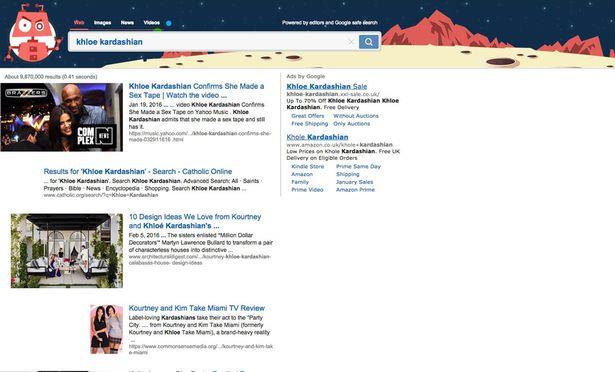
Task: Open the 10 Design Ideas We Love article
Action: pos(195,221)
